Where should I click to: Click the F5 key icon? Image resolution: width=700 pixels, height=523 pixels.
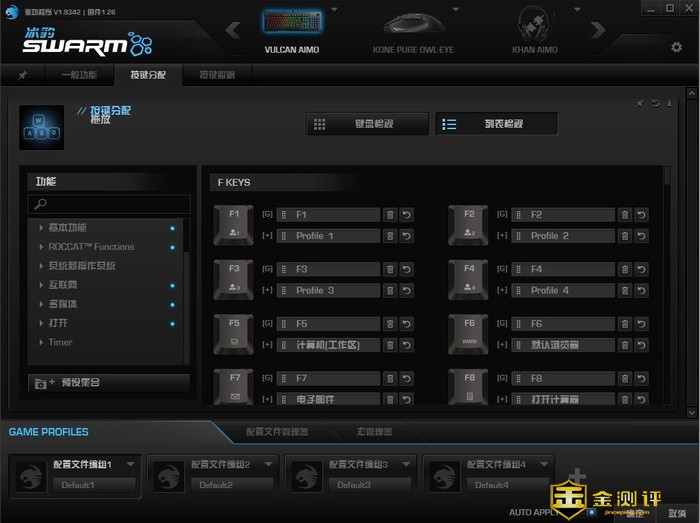[x=234, y=333]
